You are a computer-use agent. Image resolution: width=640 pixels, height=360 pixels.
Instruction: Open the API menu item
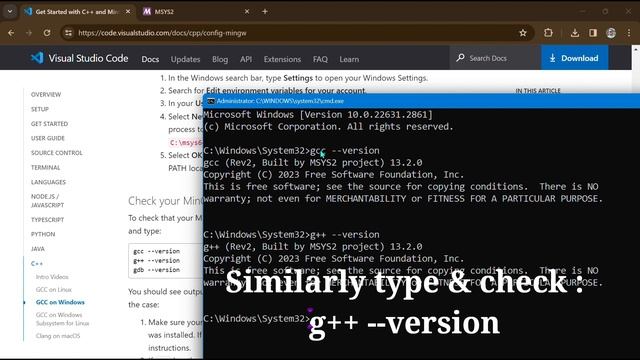246,59
